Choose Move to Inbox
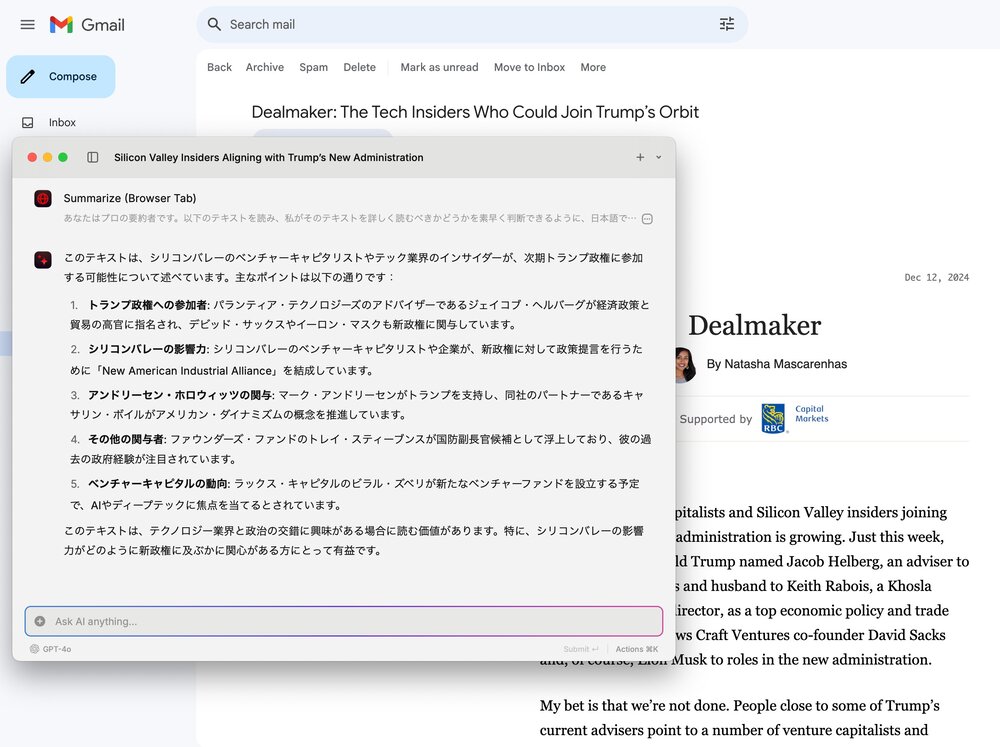This screenshot has width=1000, height=747. pyautogui.click(x=529, y=67)
